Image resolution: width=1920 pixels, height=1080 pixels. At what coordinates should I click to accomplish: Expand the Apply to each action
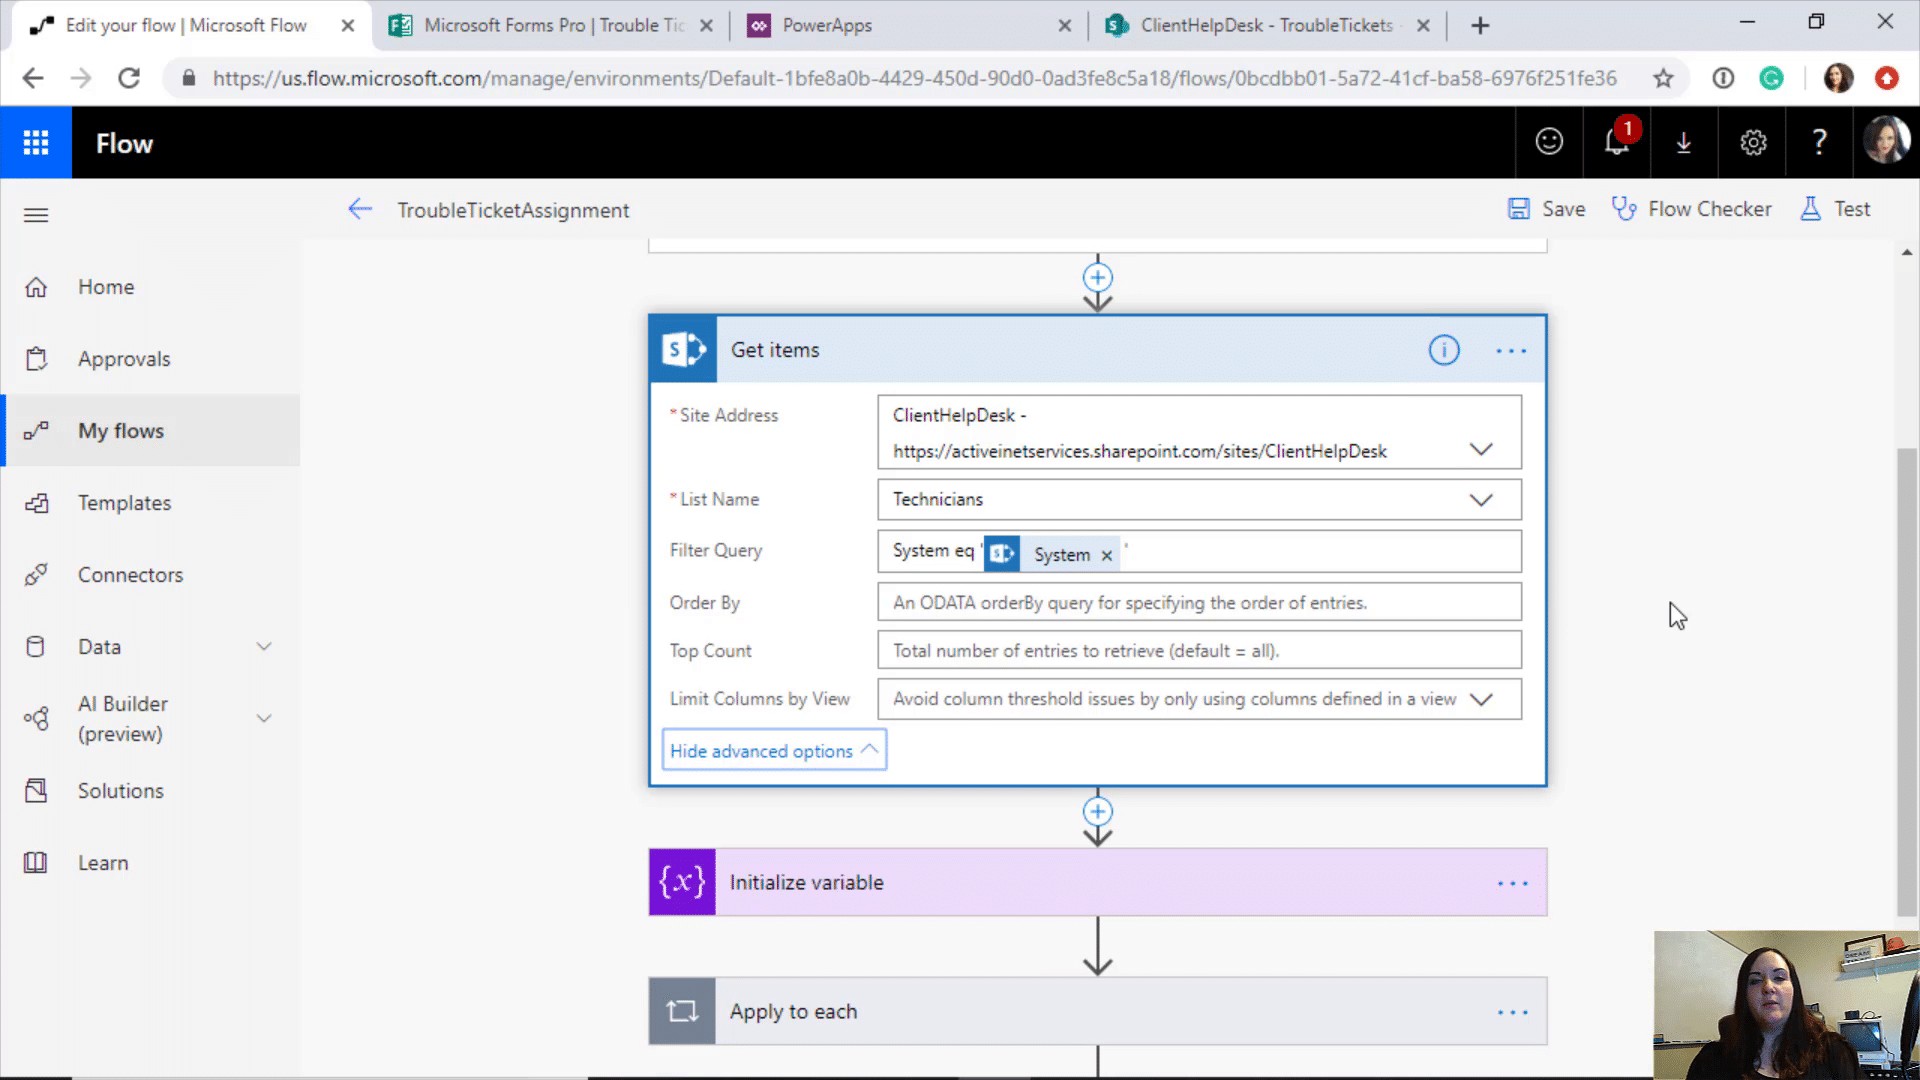coord(1100,1011)
